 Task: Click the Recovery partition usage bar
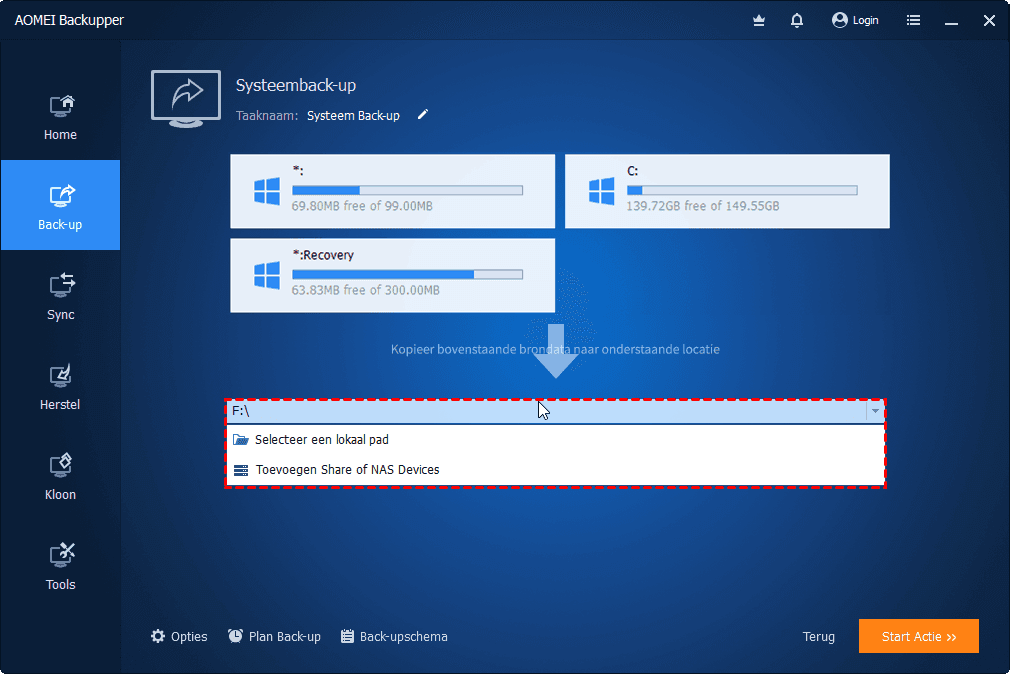(407, 274)
